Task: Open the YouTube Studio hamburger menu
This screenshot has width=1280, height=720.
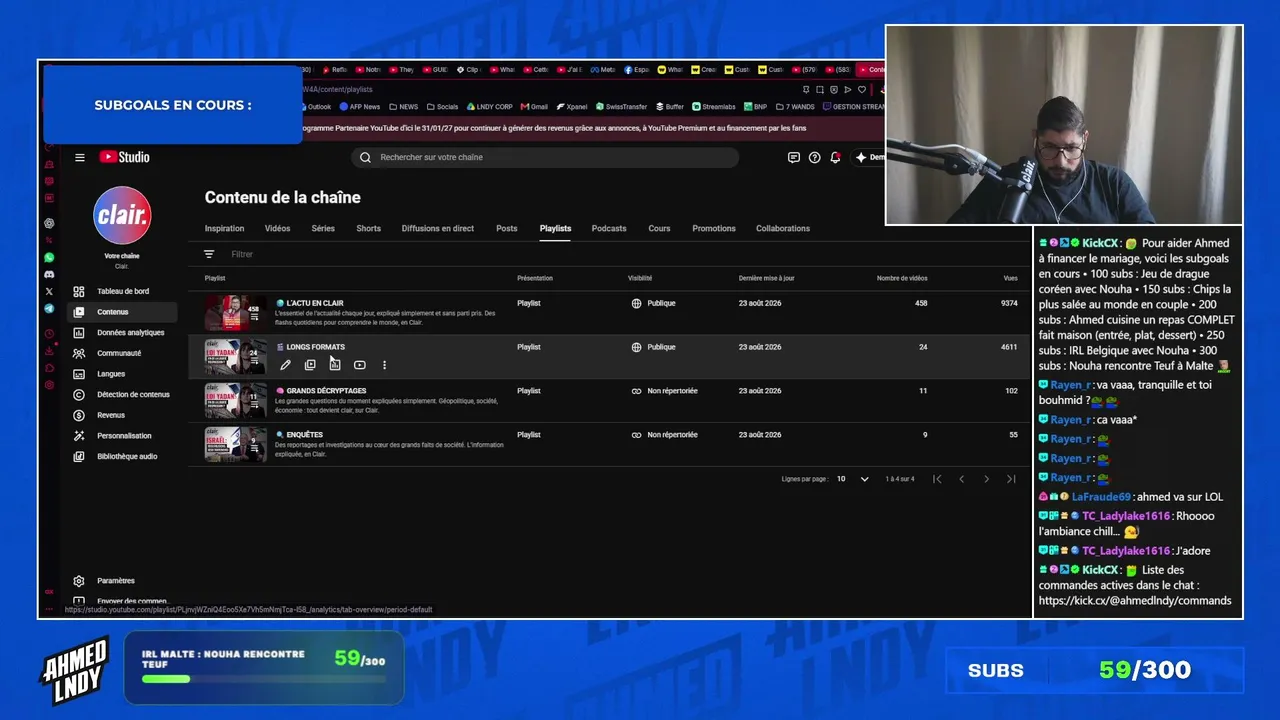Action: [80, 157]
